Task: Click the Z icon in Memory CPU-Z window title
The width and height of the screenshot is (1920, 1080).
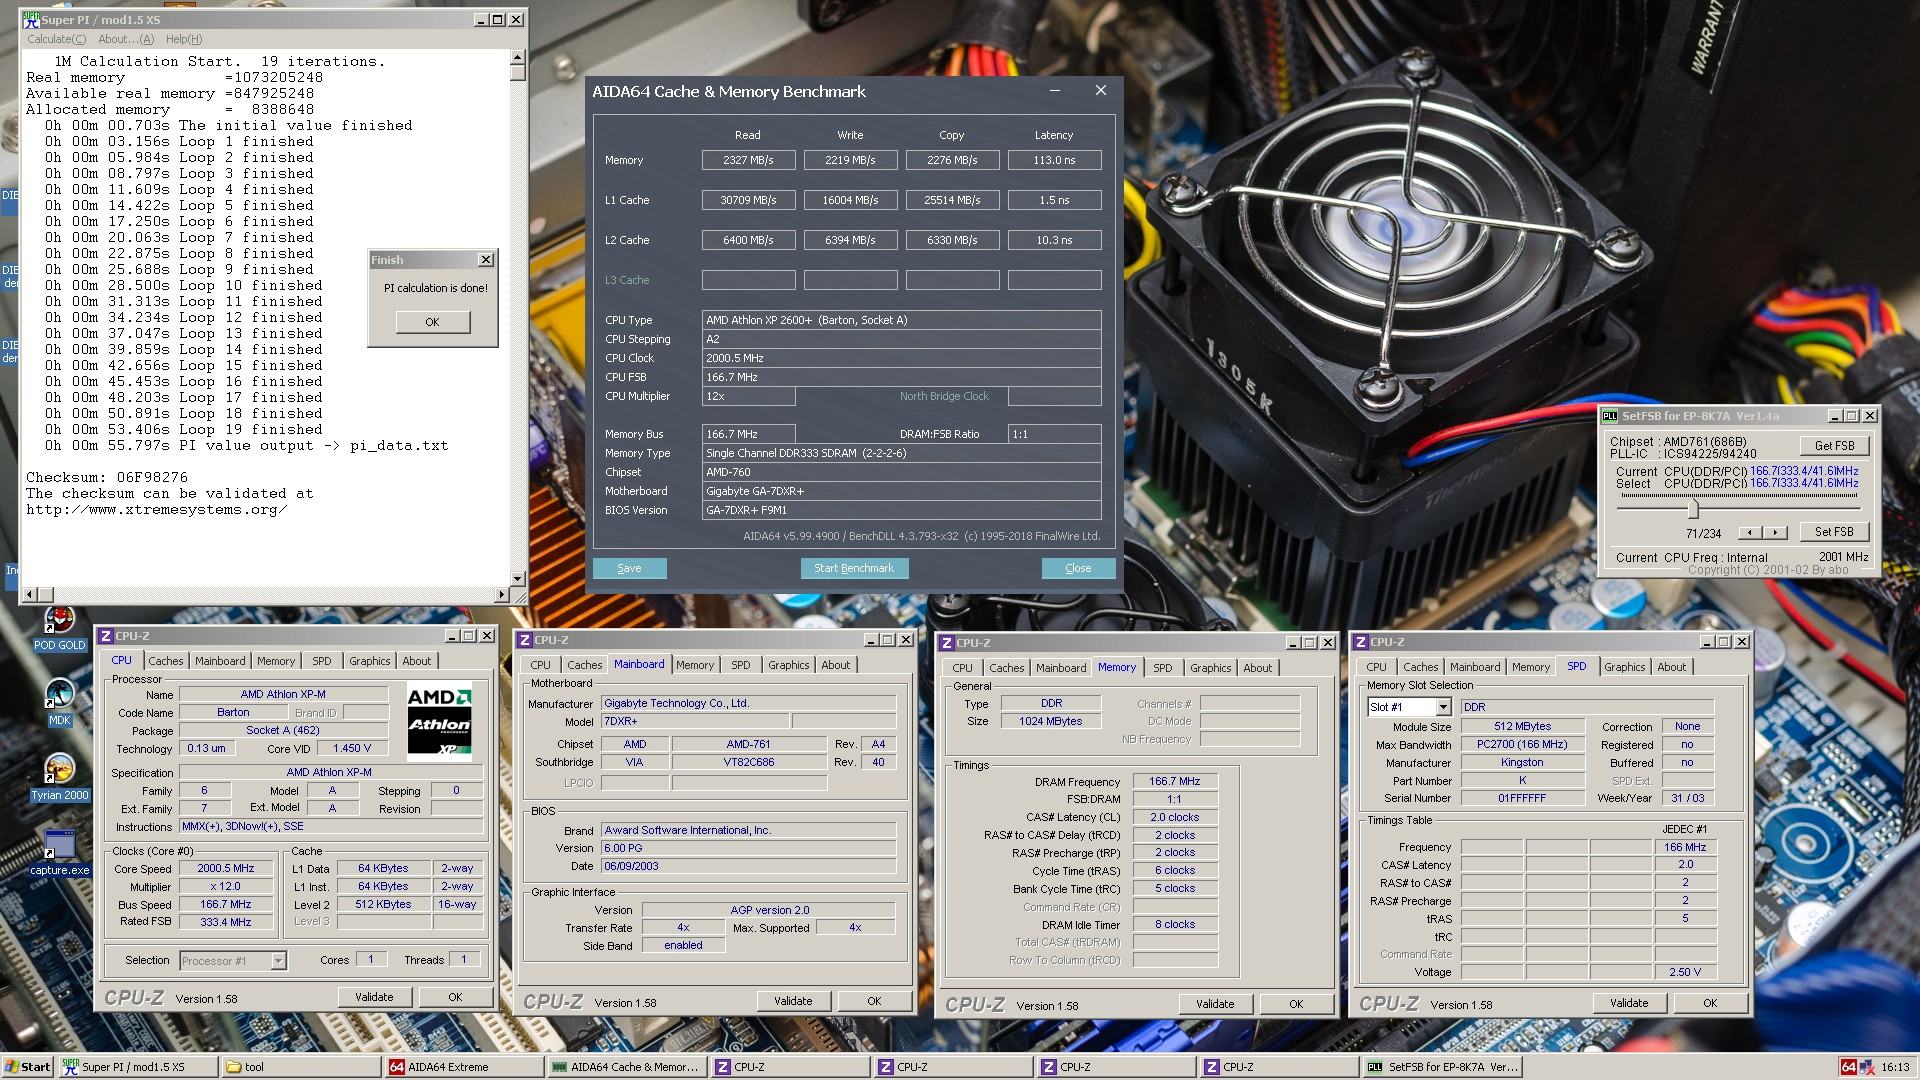Action: point(945,643)
